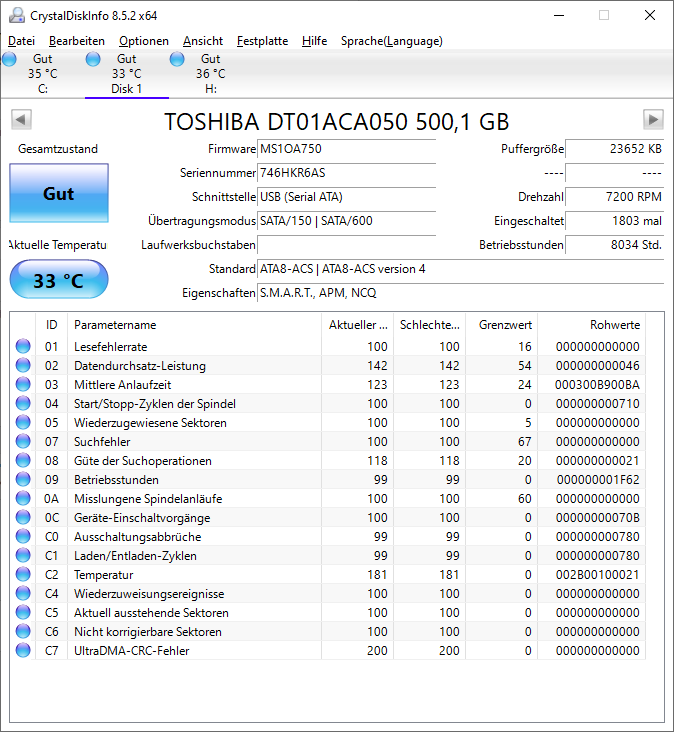Click raw value 002B00100021 in Temperatur row

(x=597, y=575)
